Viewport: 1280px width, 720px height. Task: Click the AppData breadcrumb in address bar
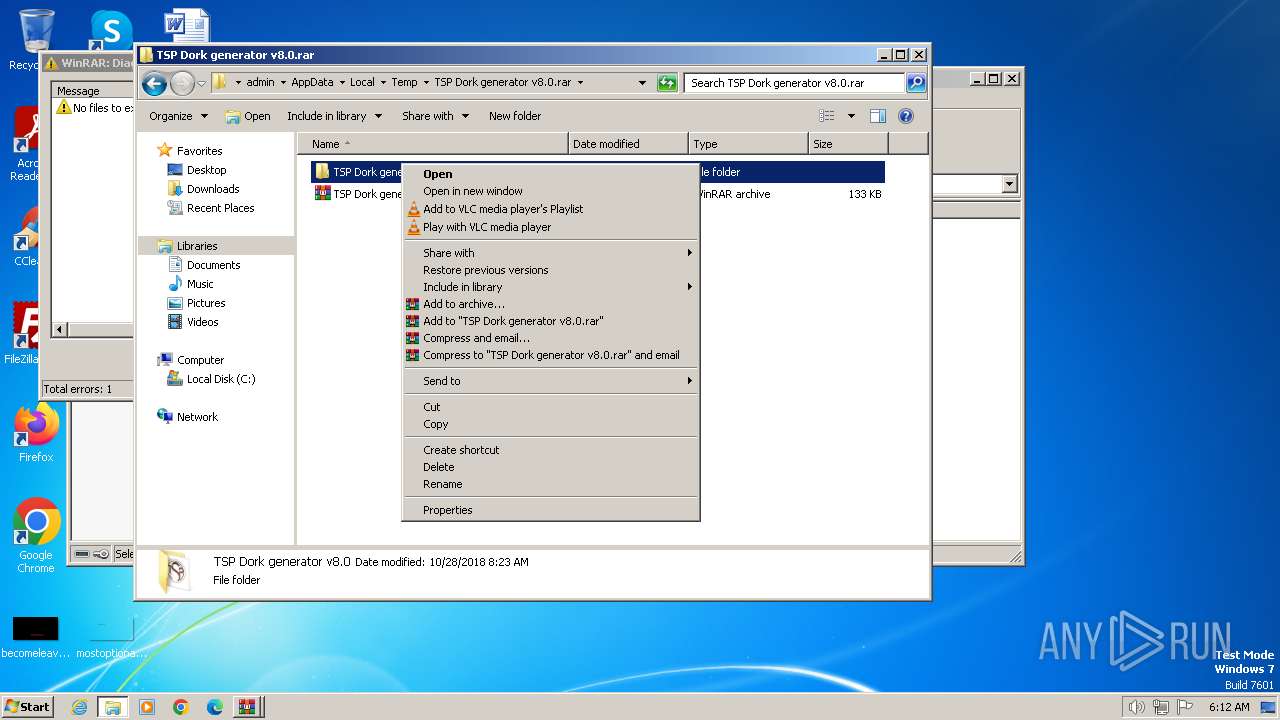312,83
